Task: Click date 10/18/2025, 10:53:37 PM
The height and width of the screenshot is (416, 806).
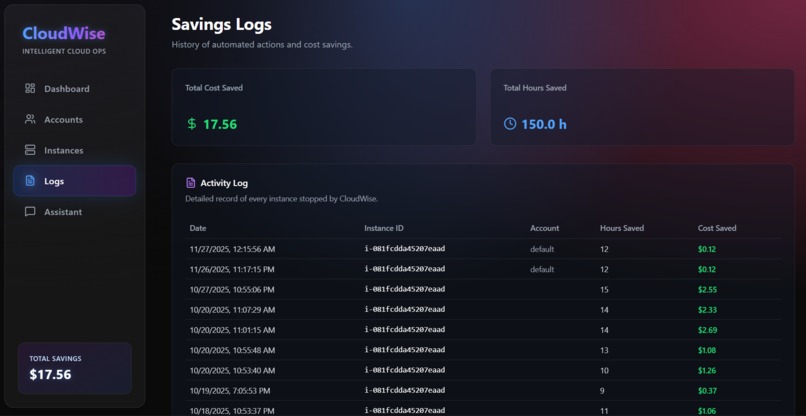Action: 232,411
